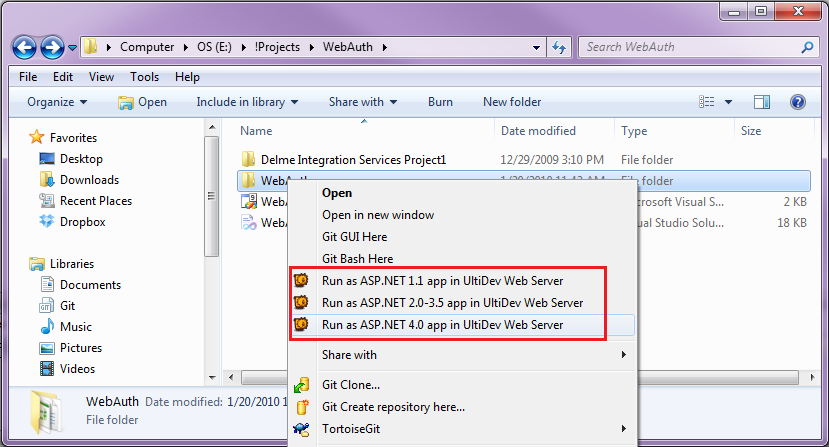The image size is (829, 447).
Task: Choose Open in new window
Action: [378, 215]
